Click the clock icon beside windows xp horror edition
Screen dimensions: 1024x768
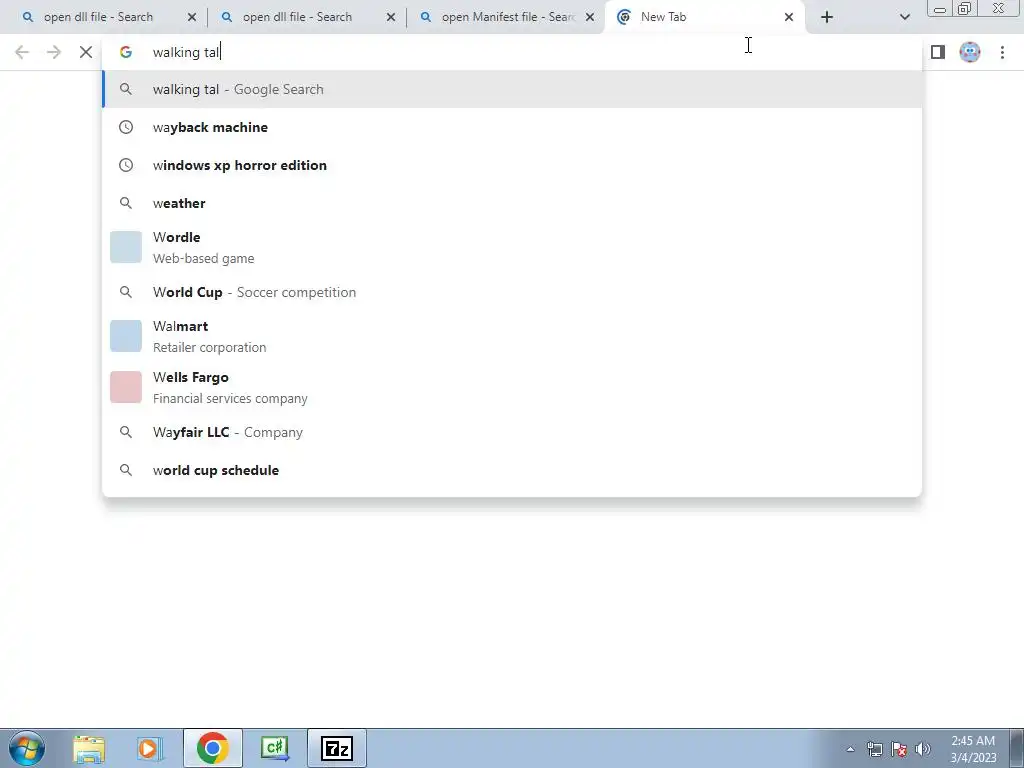point(126,165)
